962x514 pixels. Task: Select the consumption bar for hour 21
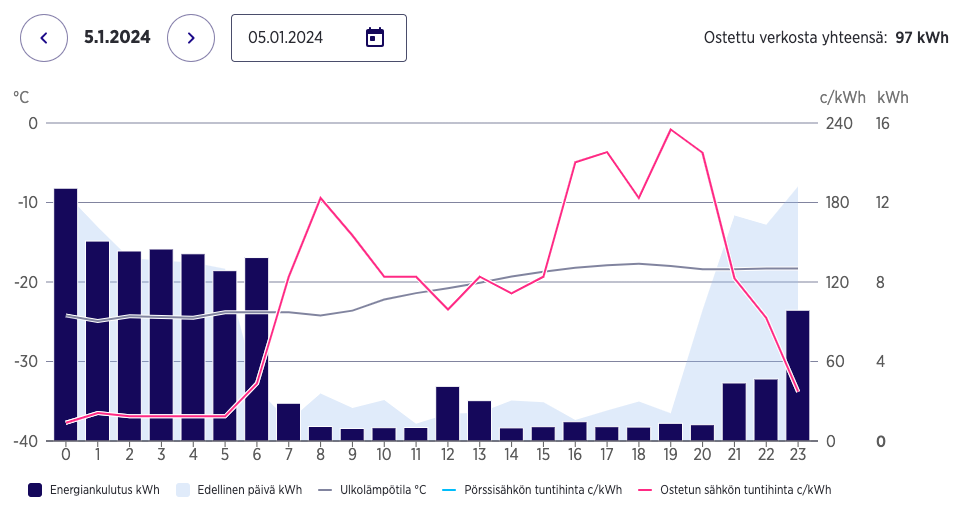pyautogui.click(x=734, y=411)
